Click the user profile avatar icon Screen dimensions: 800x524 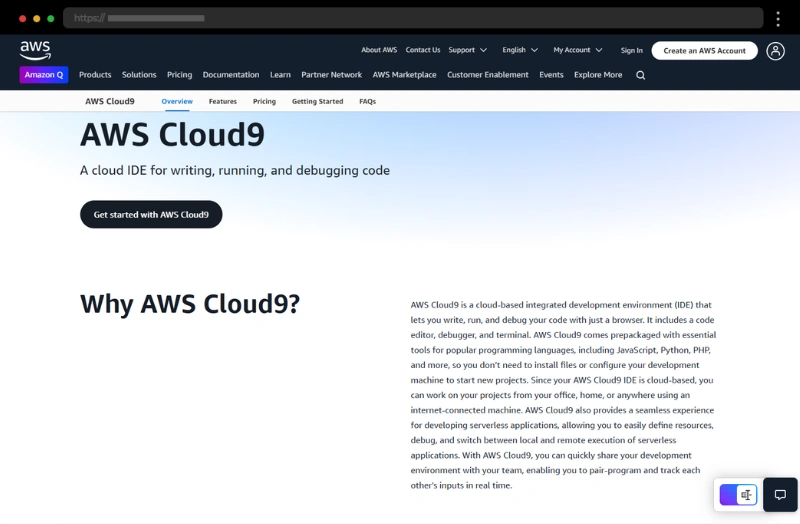point(775,51)
